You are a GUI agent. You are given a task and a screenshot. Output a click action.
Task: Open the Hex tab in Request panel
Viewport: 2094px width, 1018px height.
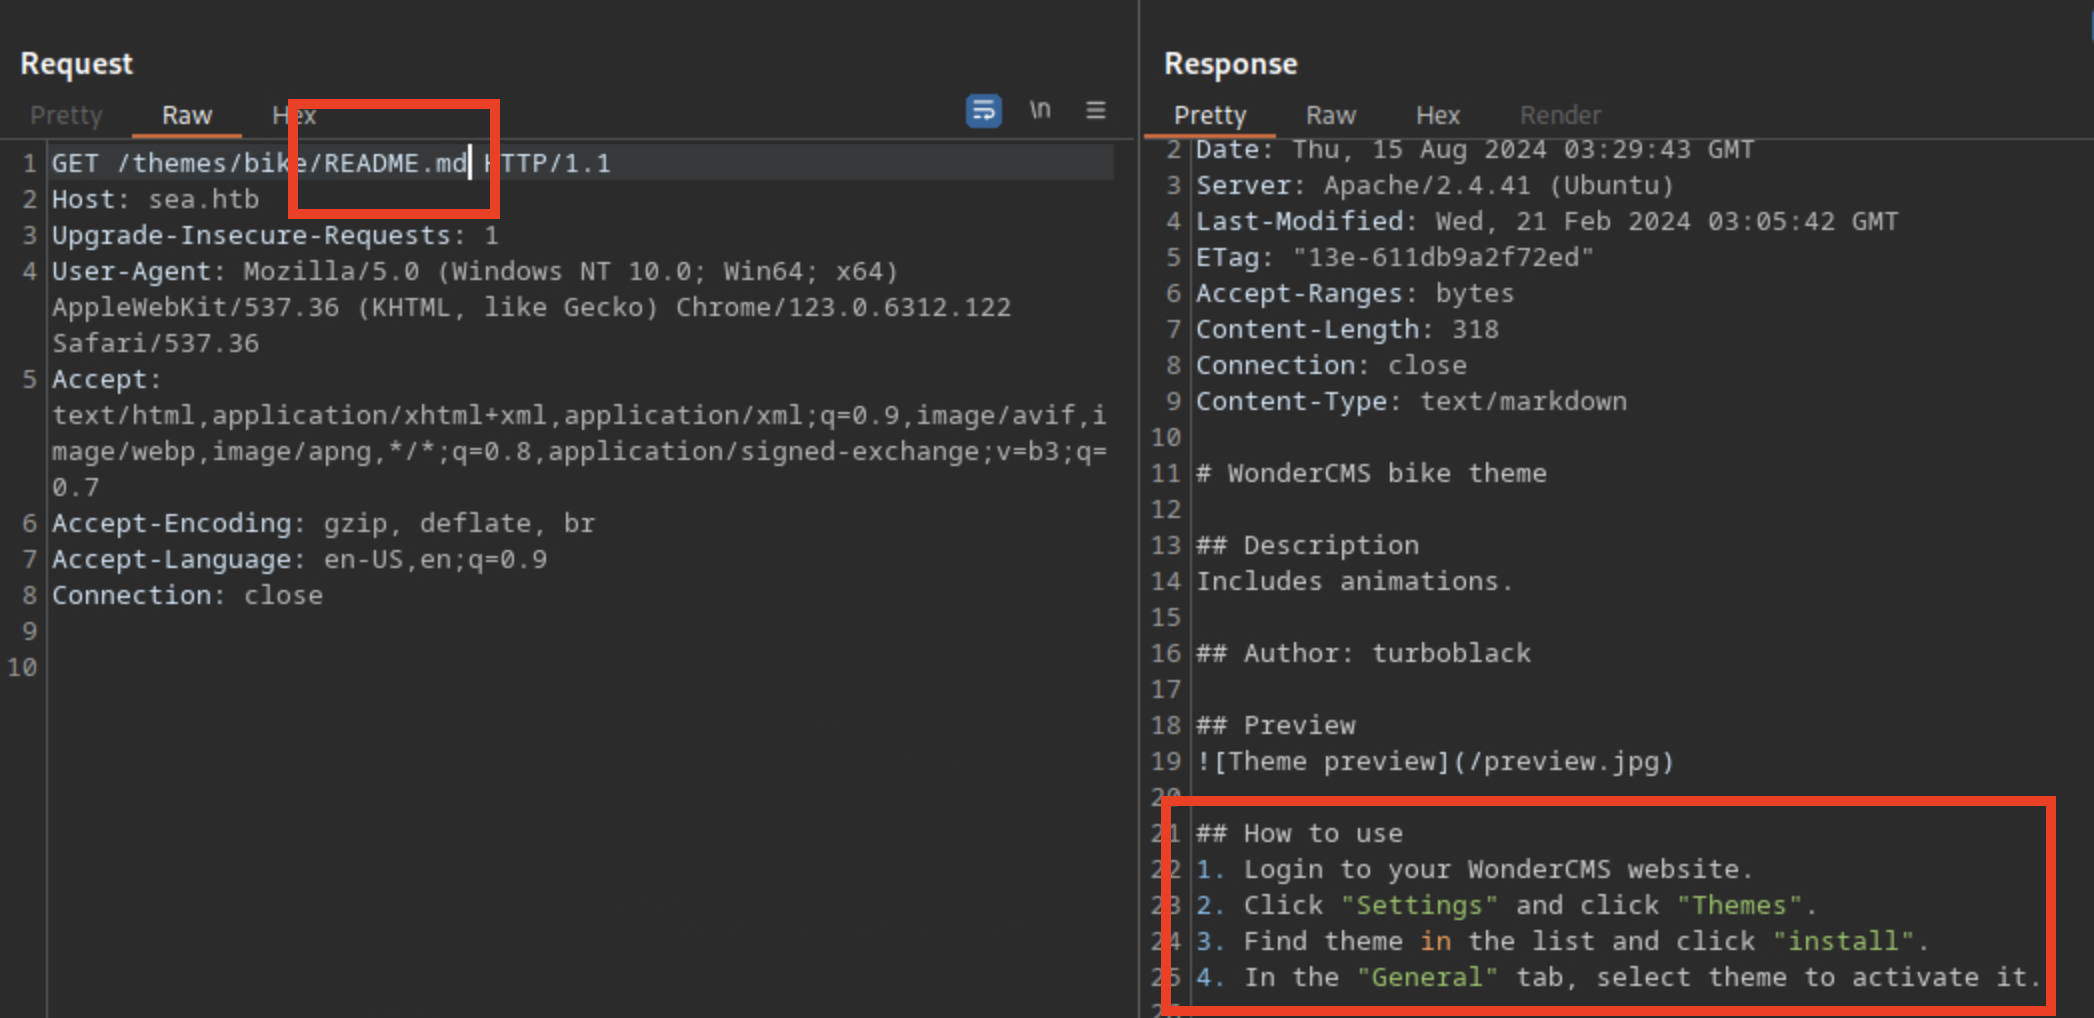coord(294,116)
